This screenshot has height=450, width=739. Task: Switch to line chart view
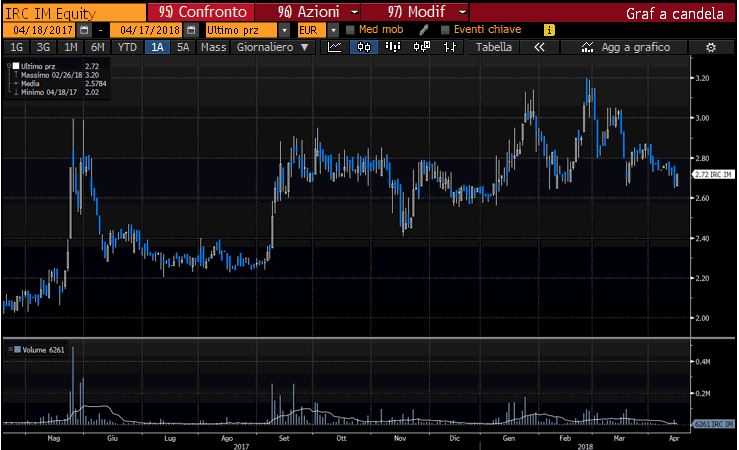click(x=335, y=47)
